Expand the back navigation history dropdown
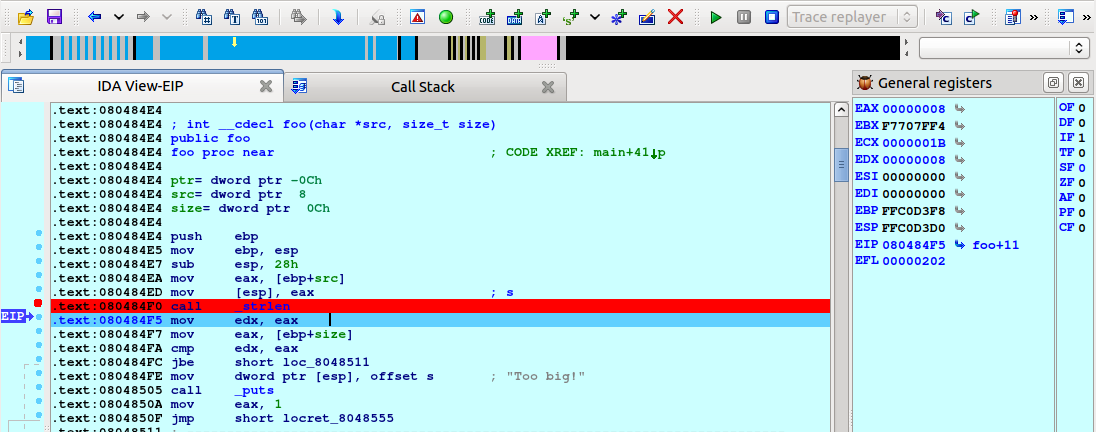This screenshot has width=1096, height=432. (x=119, y=17)
